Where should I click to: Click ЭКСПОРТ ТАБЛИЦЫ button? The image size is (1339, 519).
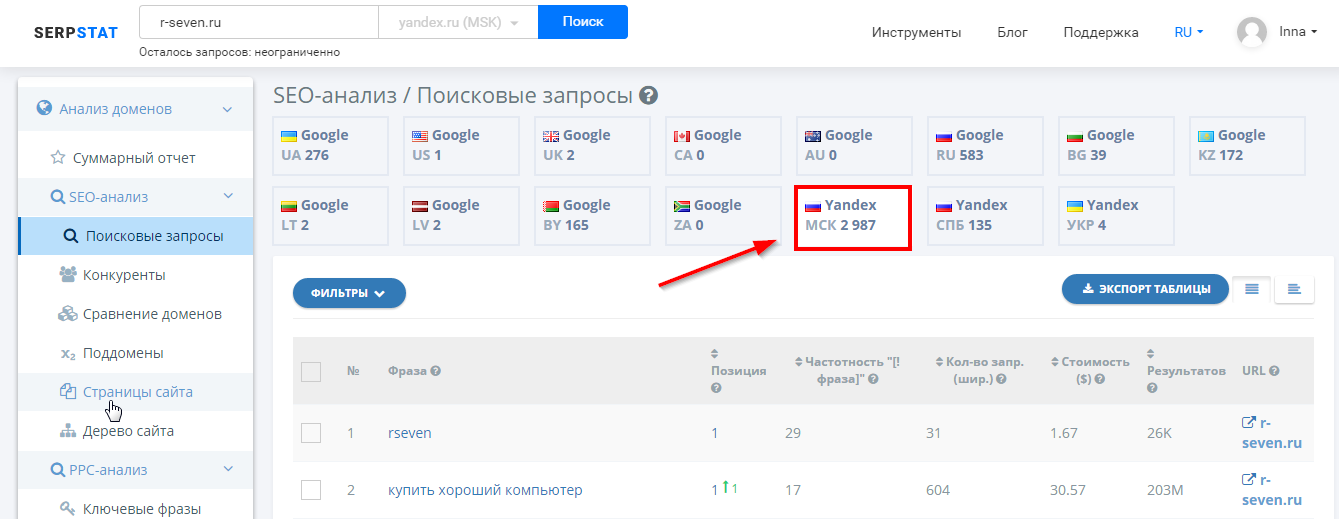tap(1145, 289)
